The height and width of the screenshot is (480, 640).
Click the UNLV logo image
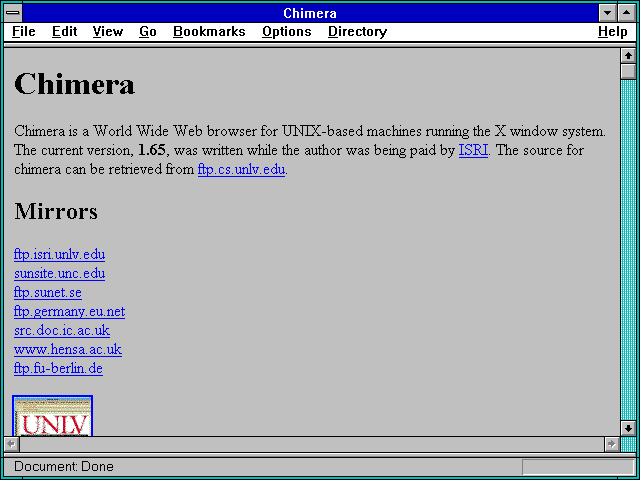click(53, 416)
